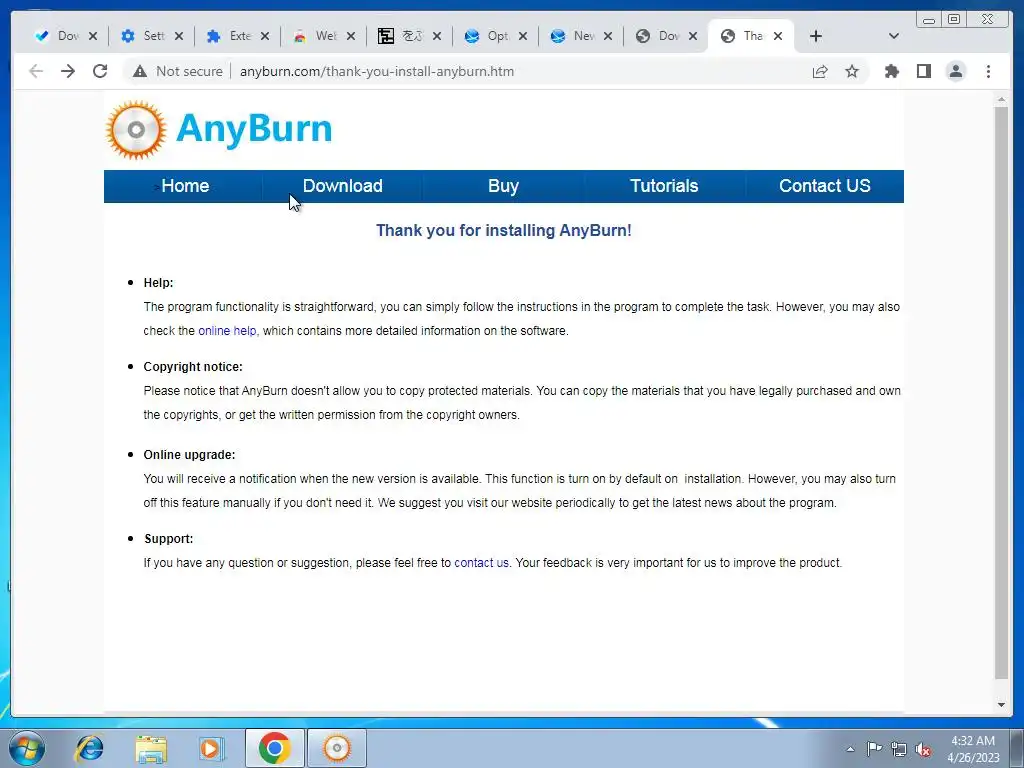Click the scrollbar down arrow
The image size is (1024, 768).
(x=1001, y=705)
